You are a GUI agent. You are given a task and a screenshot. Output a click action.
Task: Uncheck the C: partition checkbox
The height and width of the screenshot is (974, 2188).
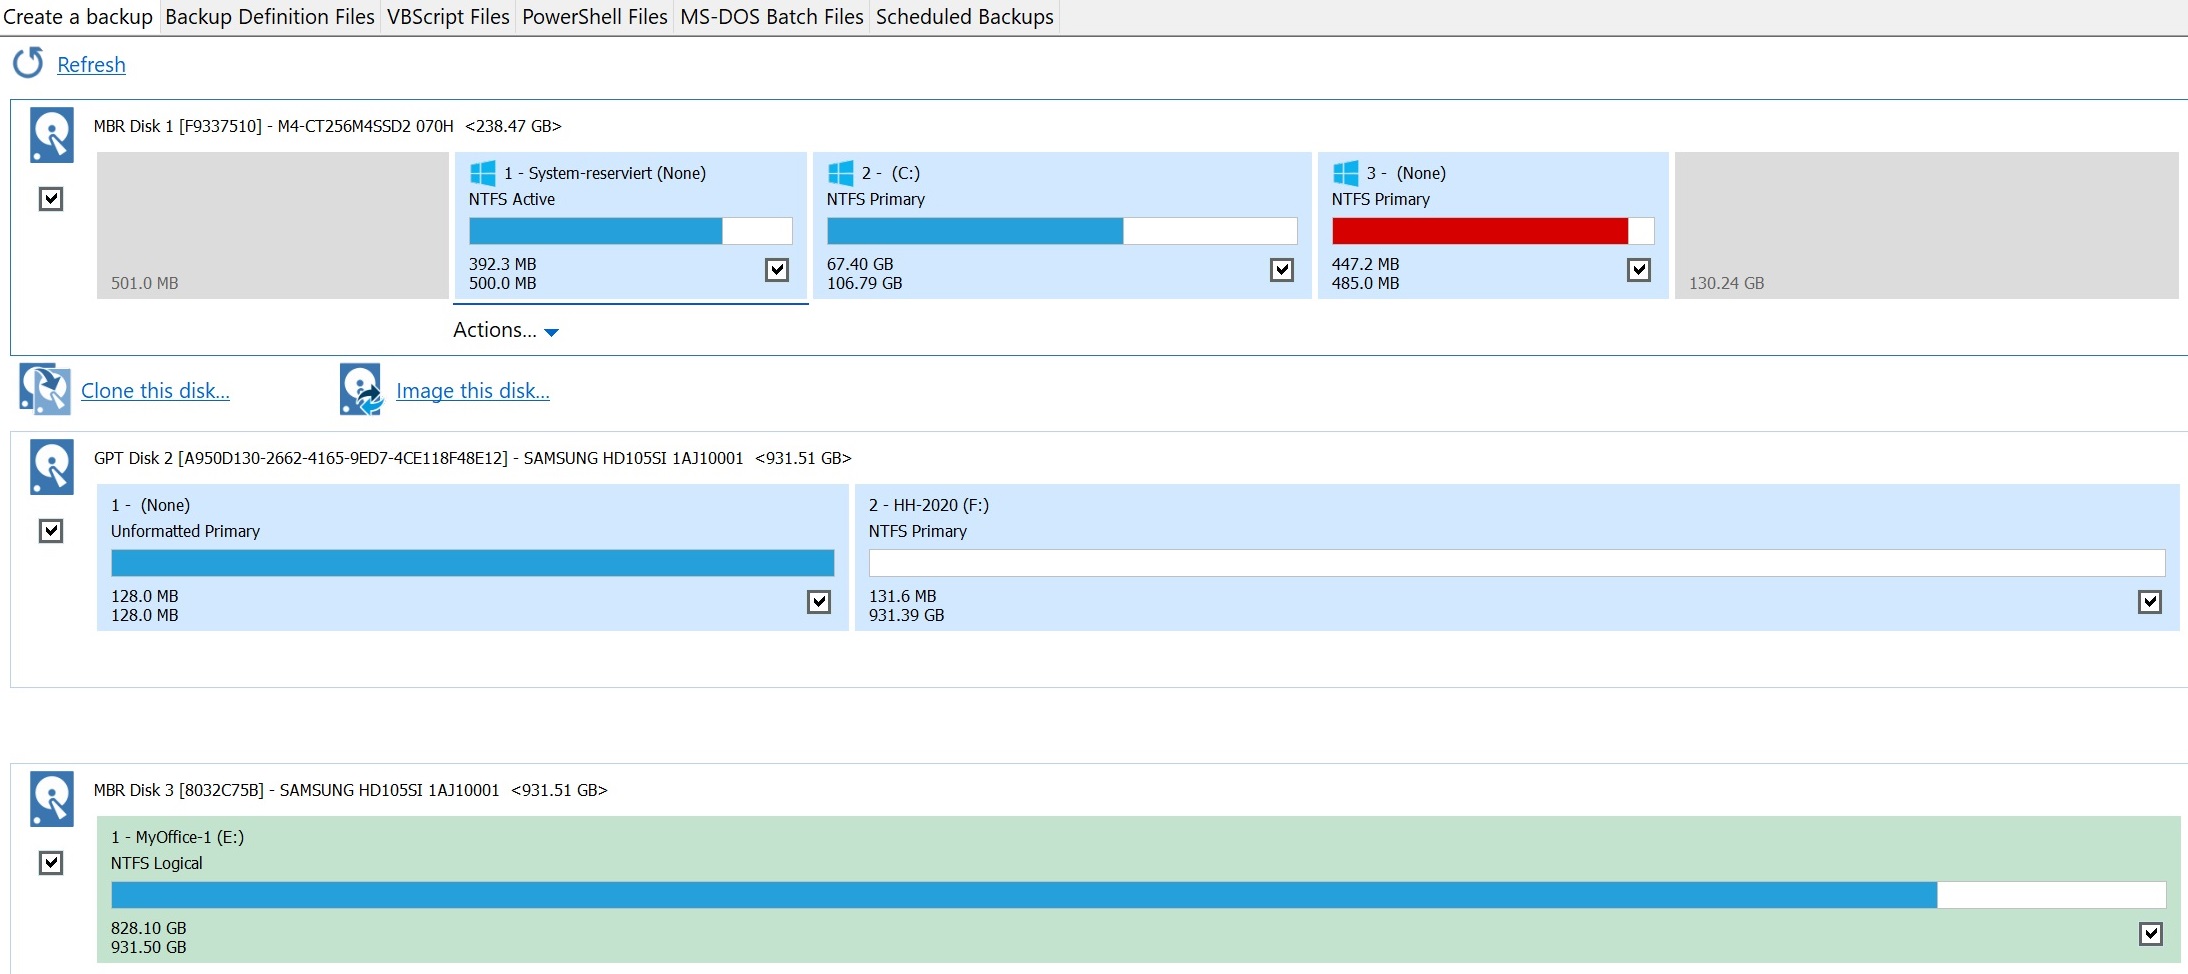point(1282,270)
